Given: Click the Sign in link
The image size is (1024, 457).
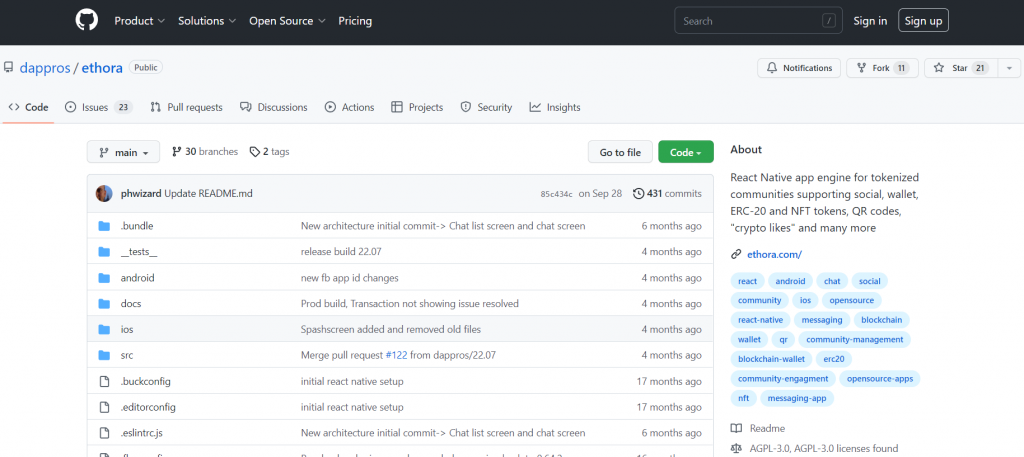Looking at the screenshot, I should pos(870,21).
